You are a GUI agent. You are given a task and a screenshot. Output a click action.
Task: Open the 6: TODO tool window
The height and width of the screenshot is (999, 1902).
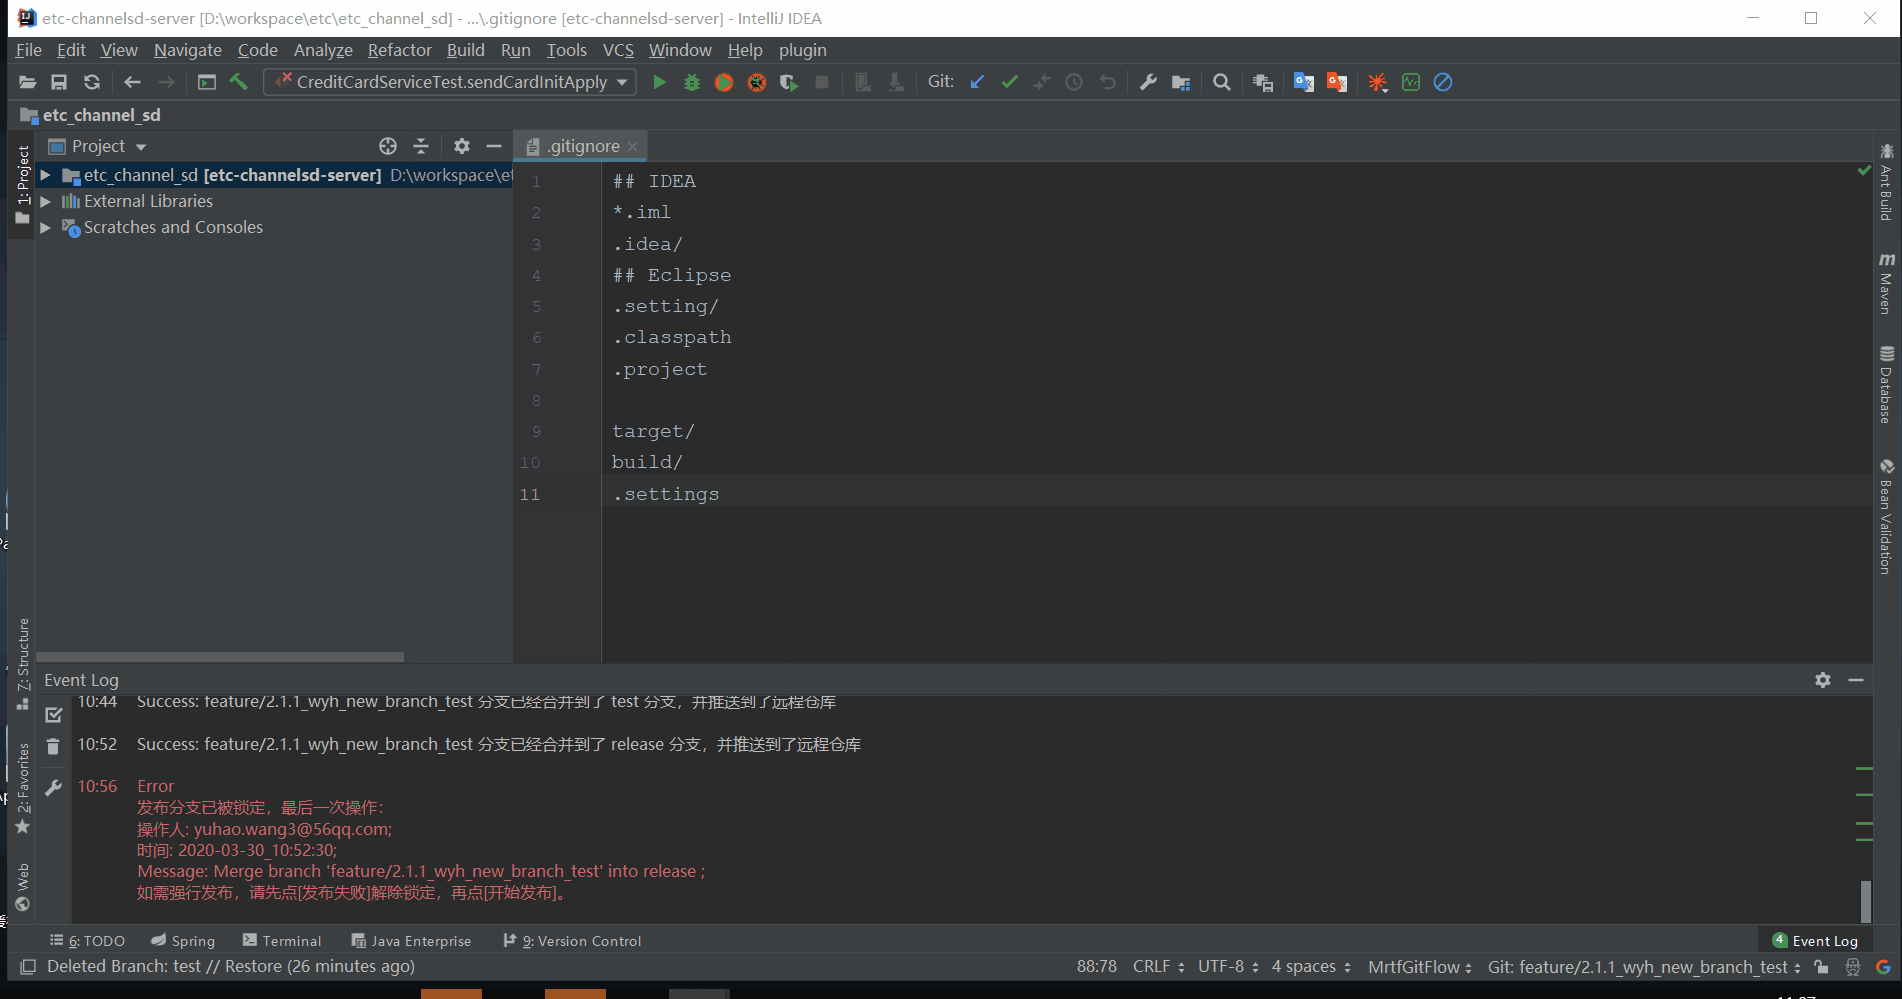(87, 941)
